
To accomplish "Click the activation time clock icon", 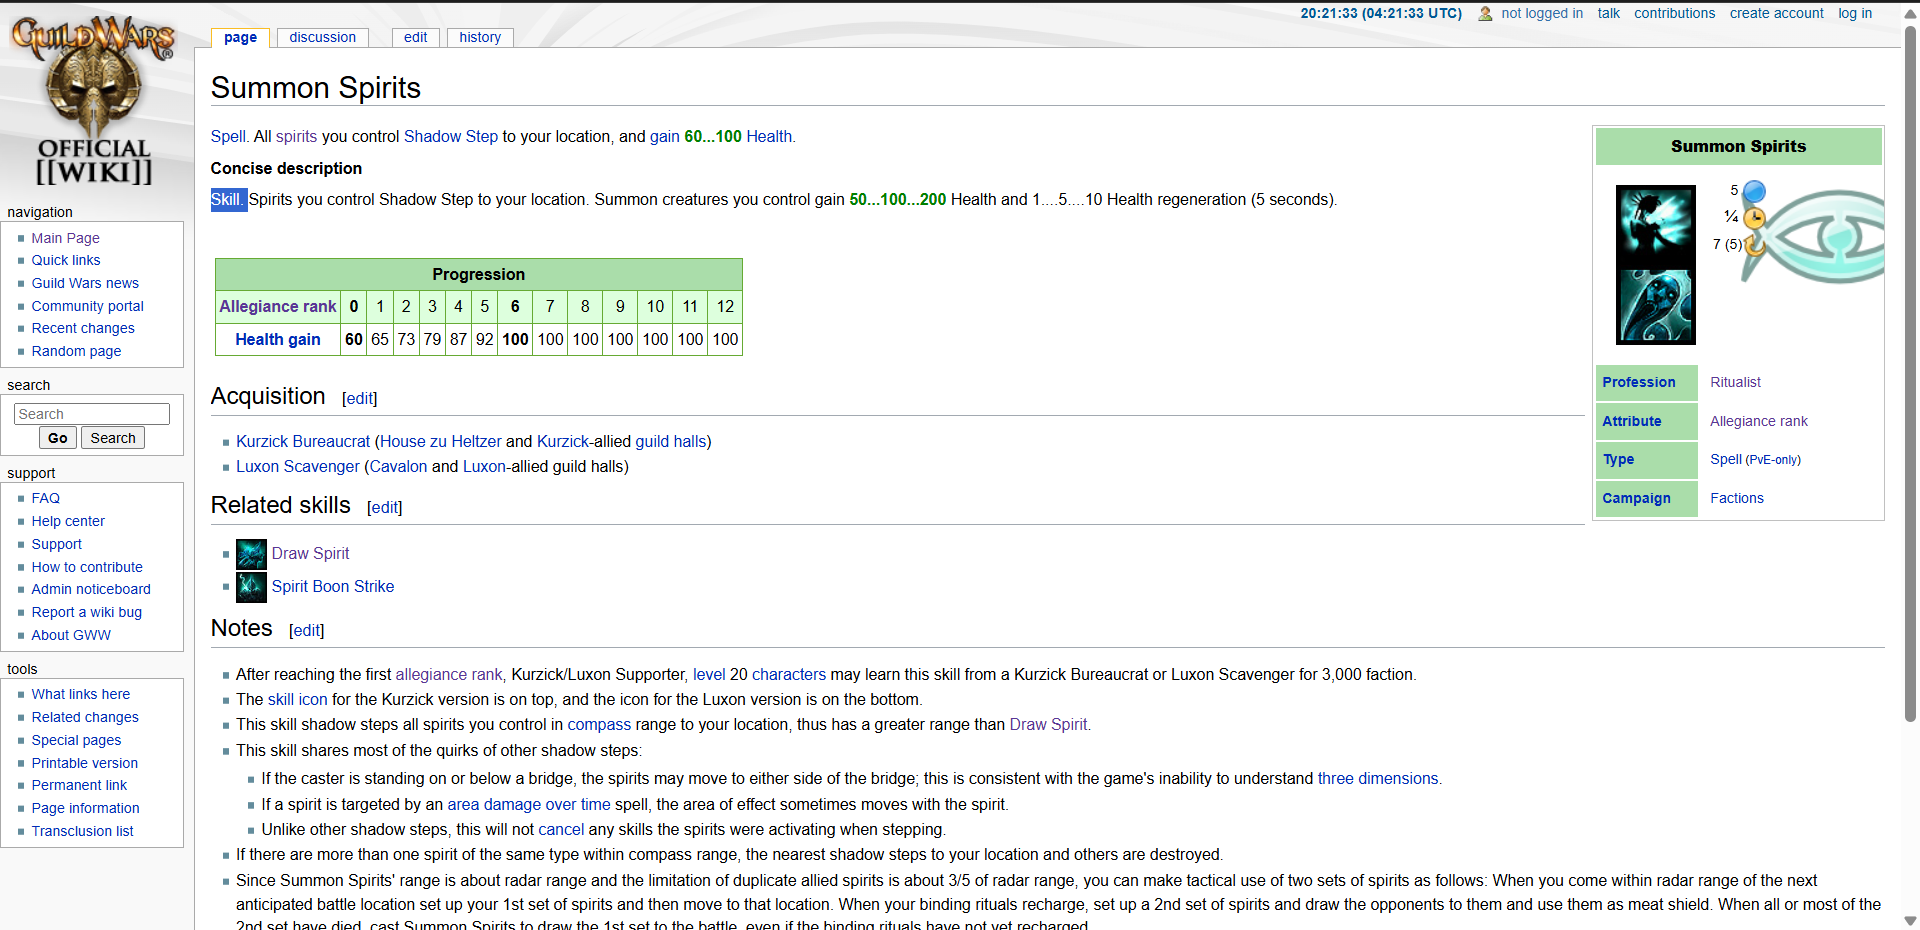I will (1754, 217).
